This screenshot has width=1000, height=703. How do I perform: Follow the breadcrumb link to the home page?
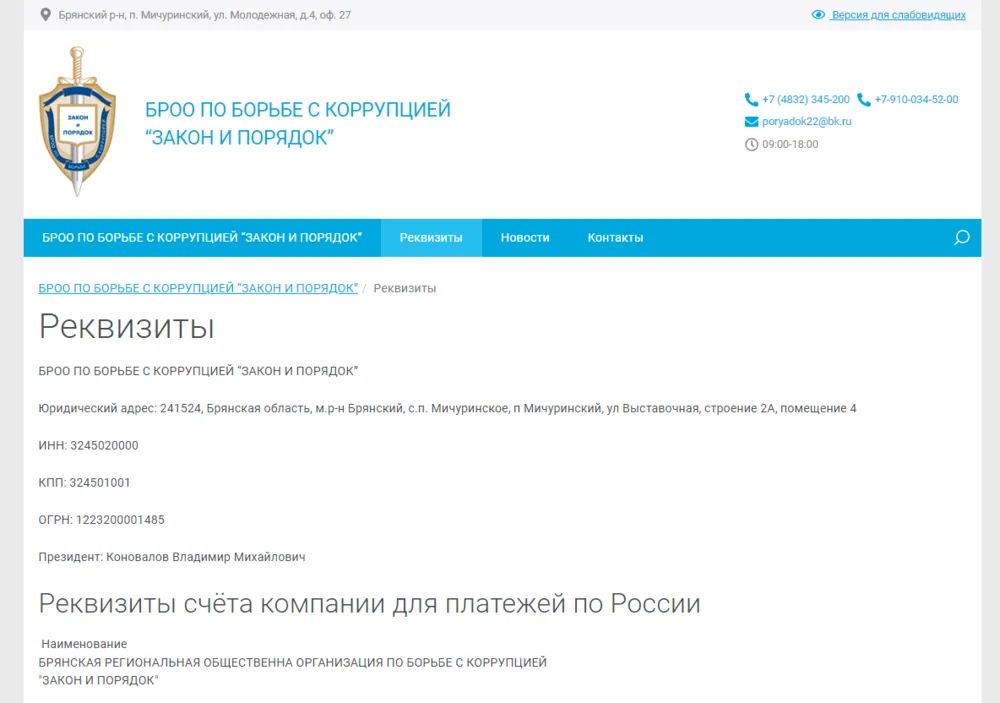pos(198,288)
